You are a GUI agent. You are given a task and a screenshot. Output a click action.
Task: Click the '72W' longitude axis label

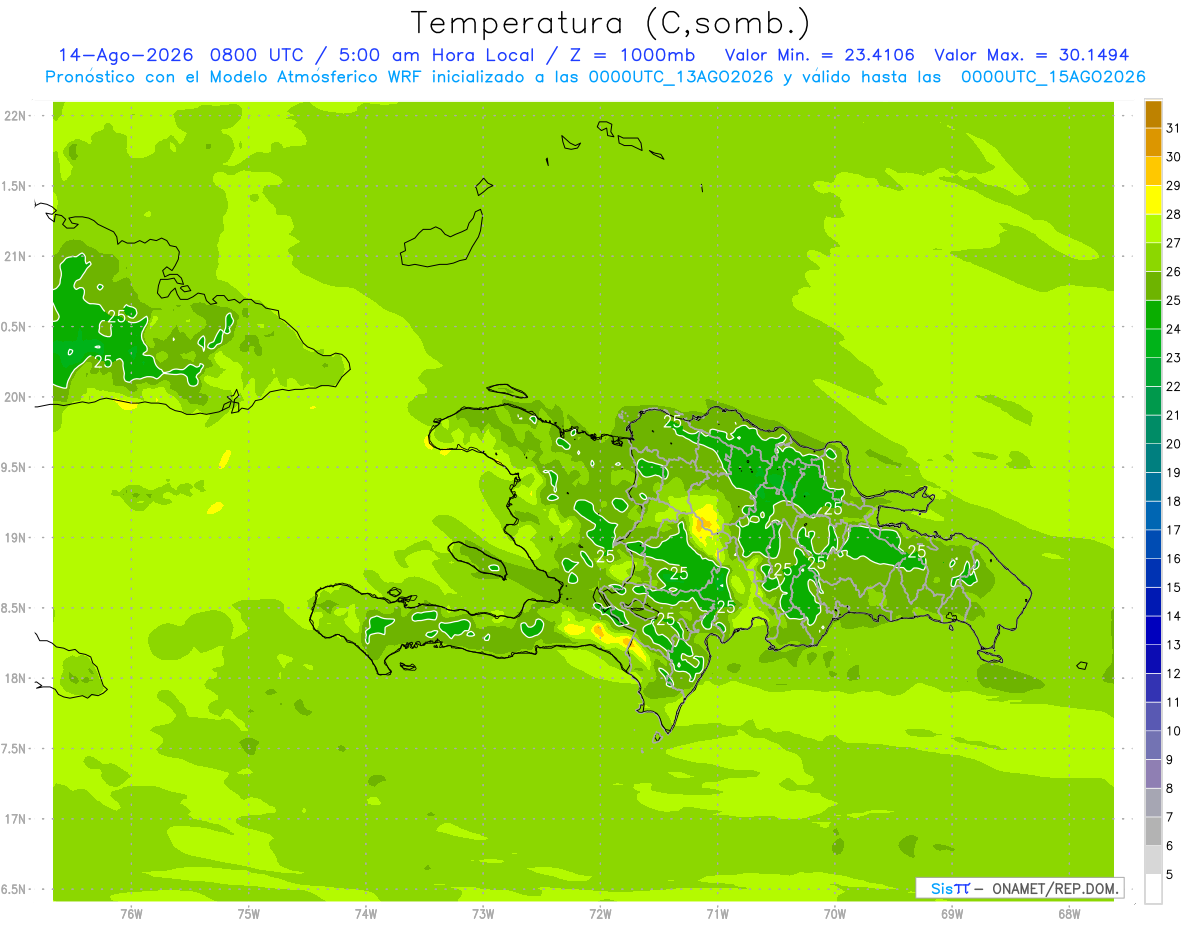[x=600, y=914]
